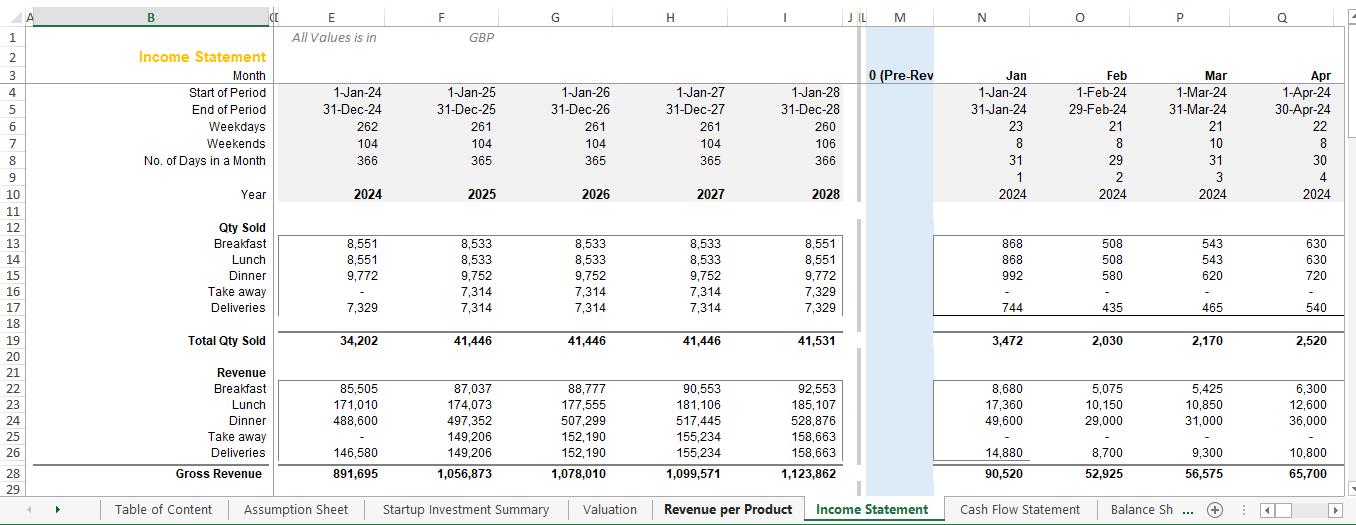This screenshot has width=1356, height=525.
Task: Click the 'Revenue' section heading cell
Action: tap(241, 373)
